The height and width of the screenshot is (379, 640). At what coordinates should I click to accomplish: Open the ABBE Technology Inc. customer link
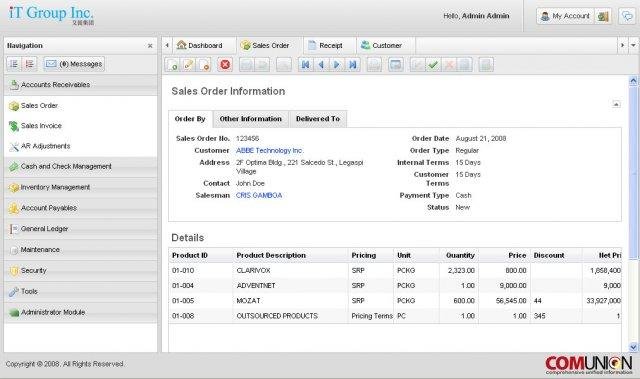270,151
